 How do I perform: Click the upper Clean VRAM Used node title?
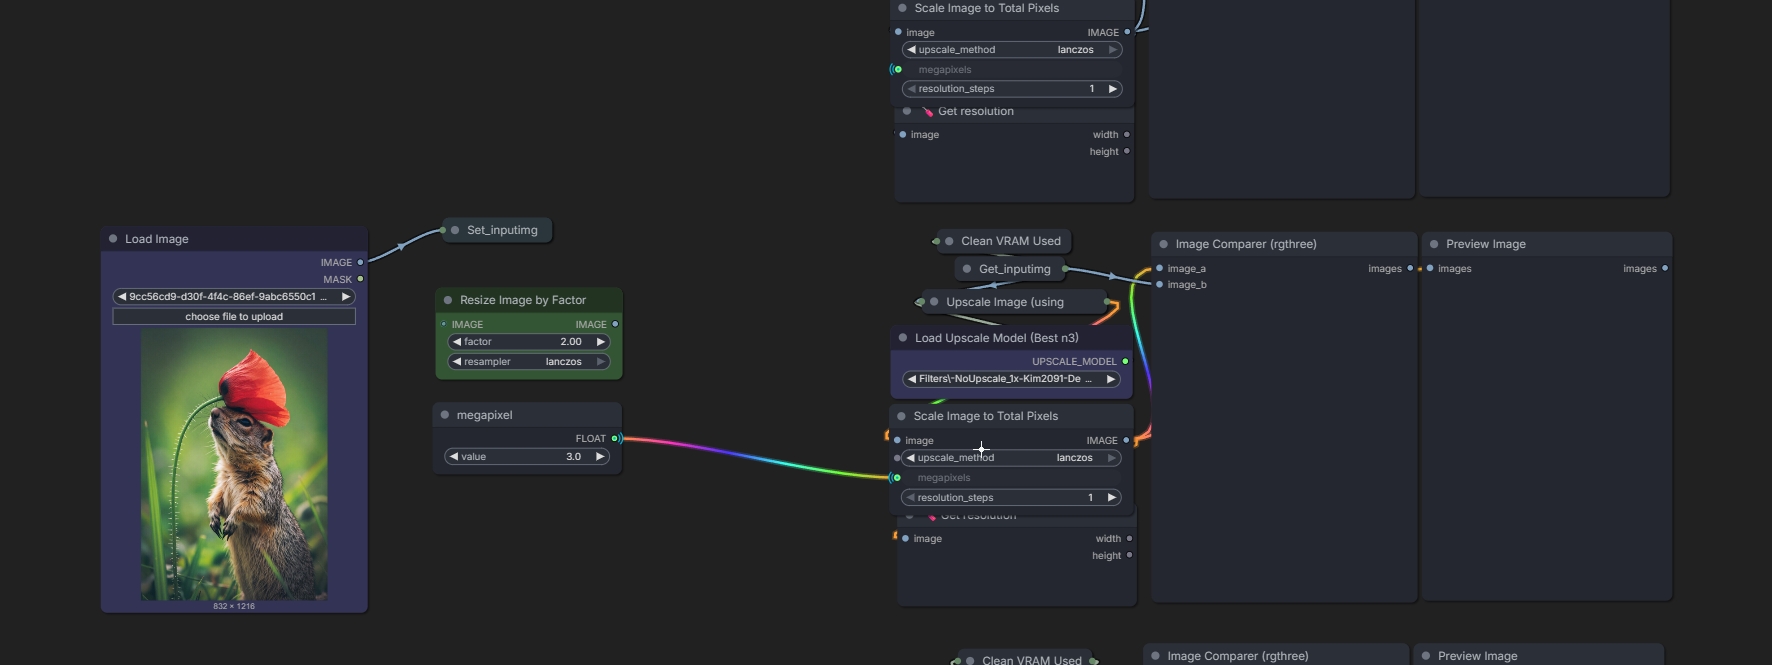[x=1011, y=241]
